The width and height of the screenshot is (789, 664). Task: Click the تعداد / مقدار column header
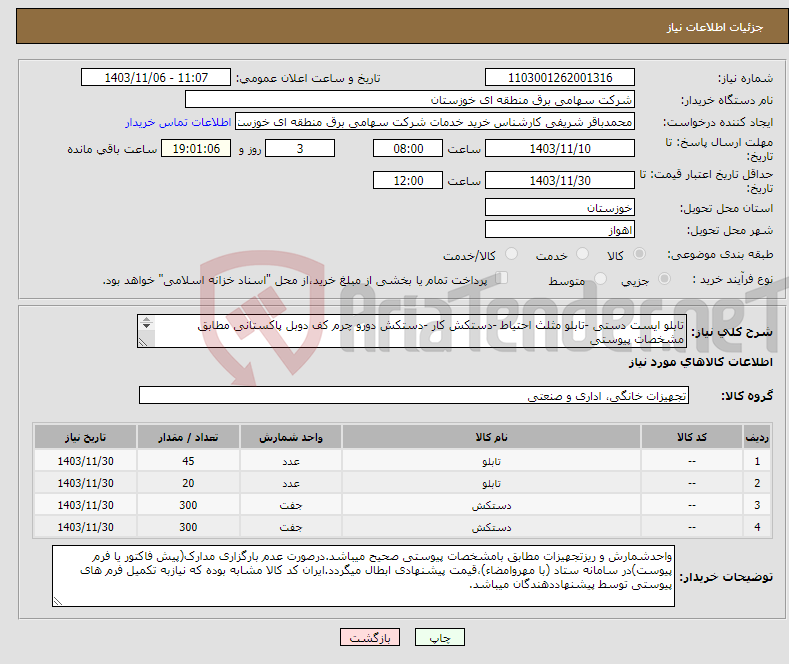coord(188,437)
